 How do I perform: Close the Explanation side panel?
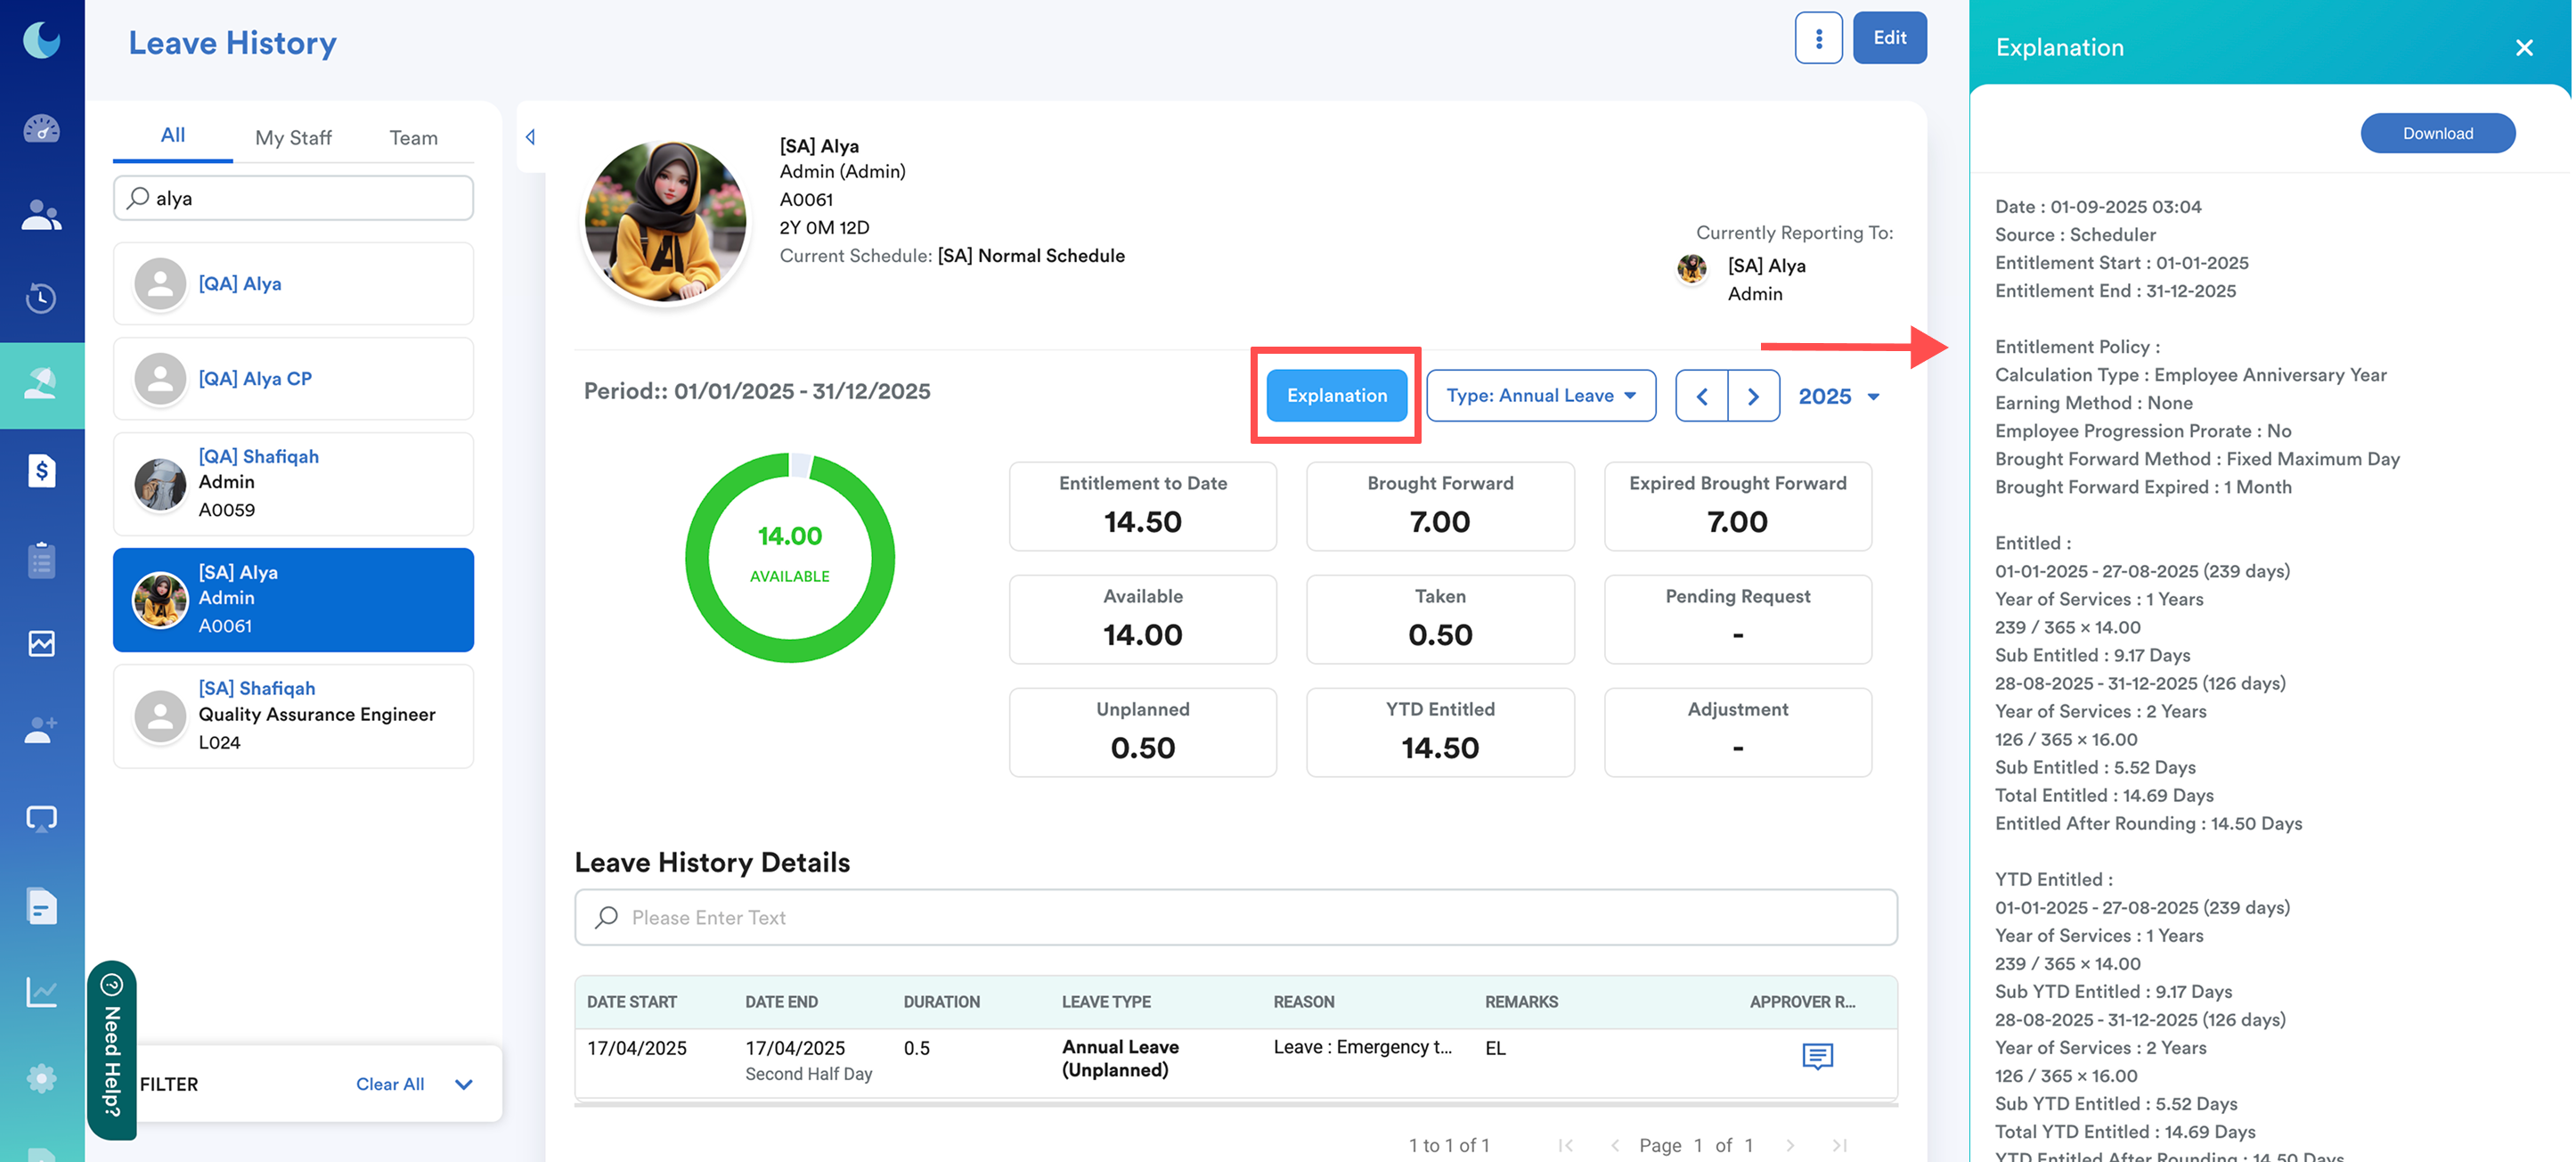pos(2523,48)
